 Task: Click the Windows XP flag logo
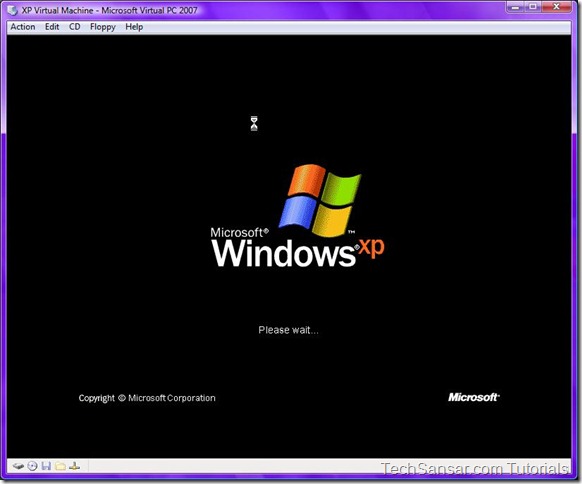[x=320, y=200]
